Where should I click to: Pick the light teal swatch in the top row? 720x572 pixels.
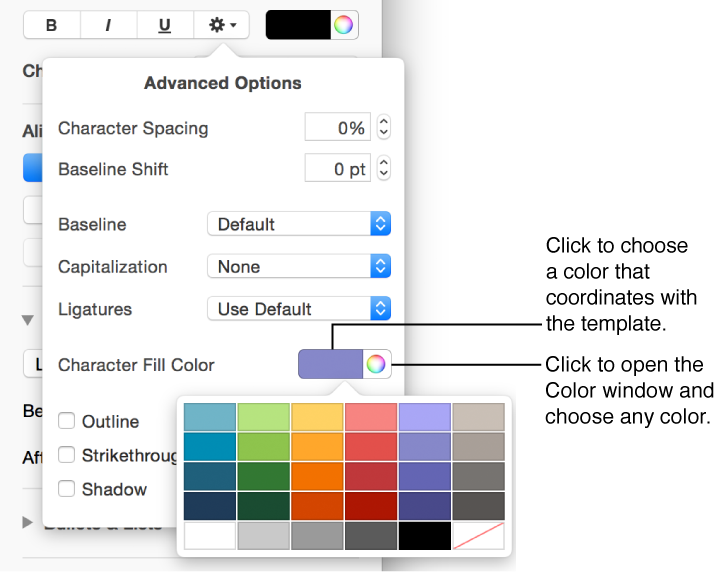(210, 417)
